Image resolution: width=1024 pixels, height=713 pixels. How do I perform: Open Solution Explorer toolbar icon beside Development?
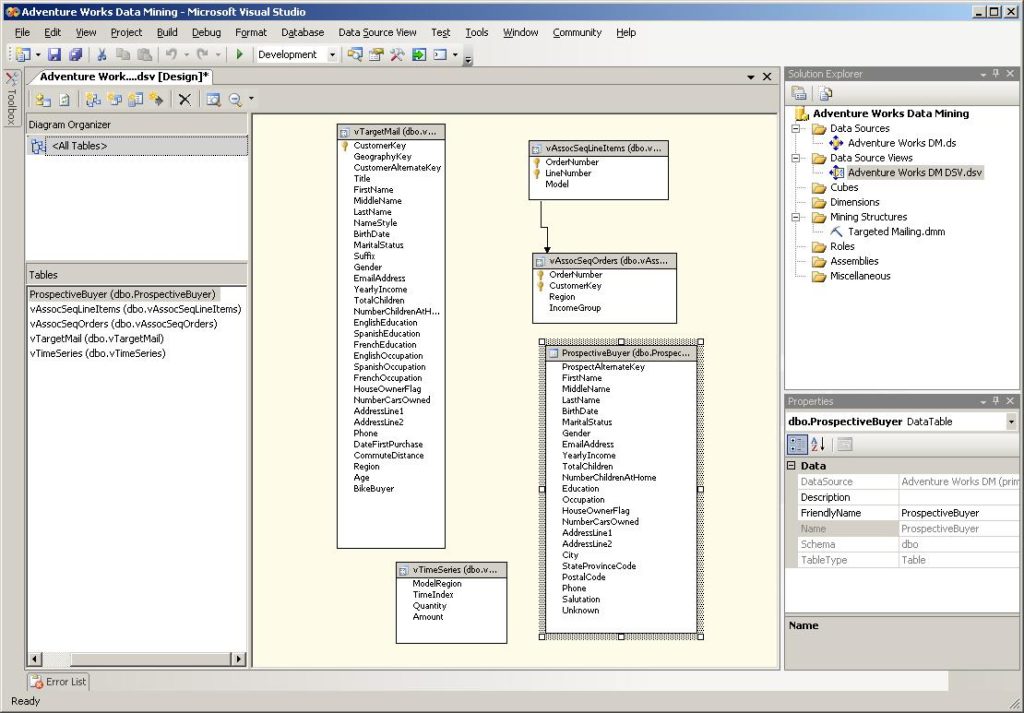(355, 55)
